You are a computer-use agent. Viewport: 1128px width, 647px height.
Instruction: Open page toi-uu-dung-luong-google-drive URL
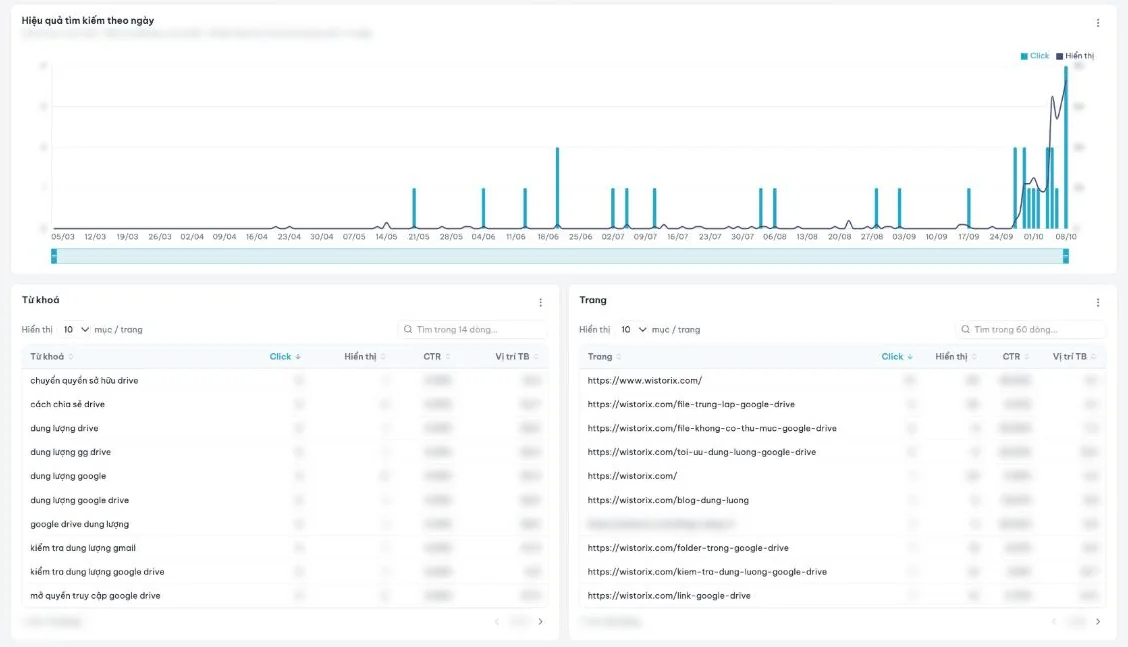coord(701,452)
